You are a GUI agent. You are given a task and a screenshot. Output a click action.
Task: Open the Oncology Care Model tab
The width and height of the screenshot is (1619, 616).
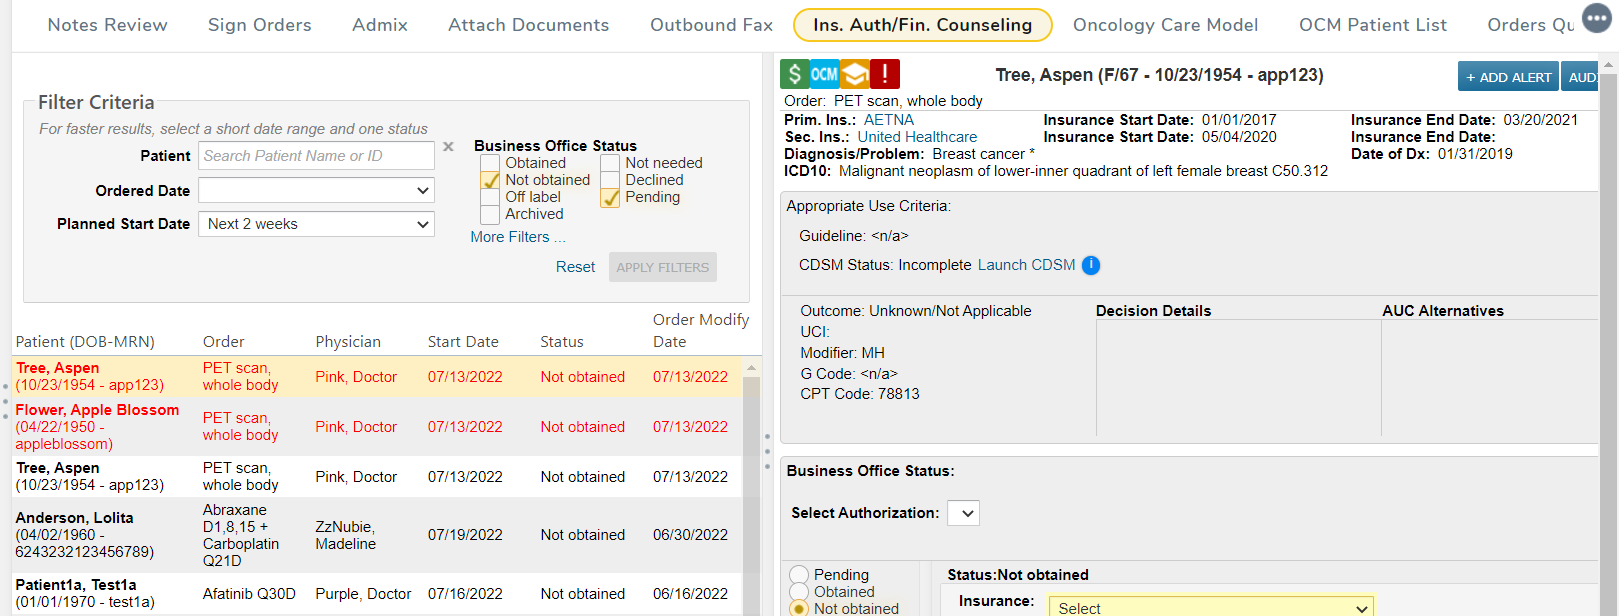(x=1165, y=25)
